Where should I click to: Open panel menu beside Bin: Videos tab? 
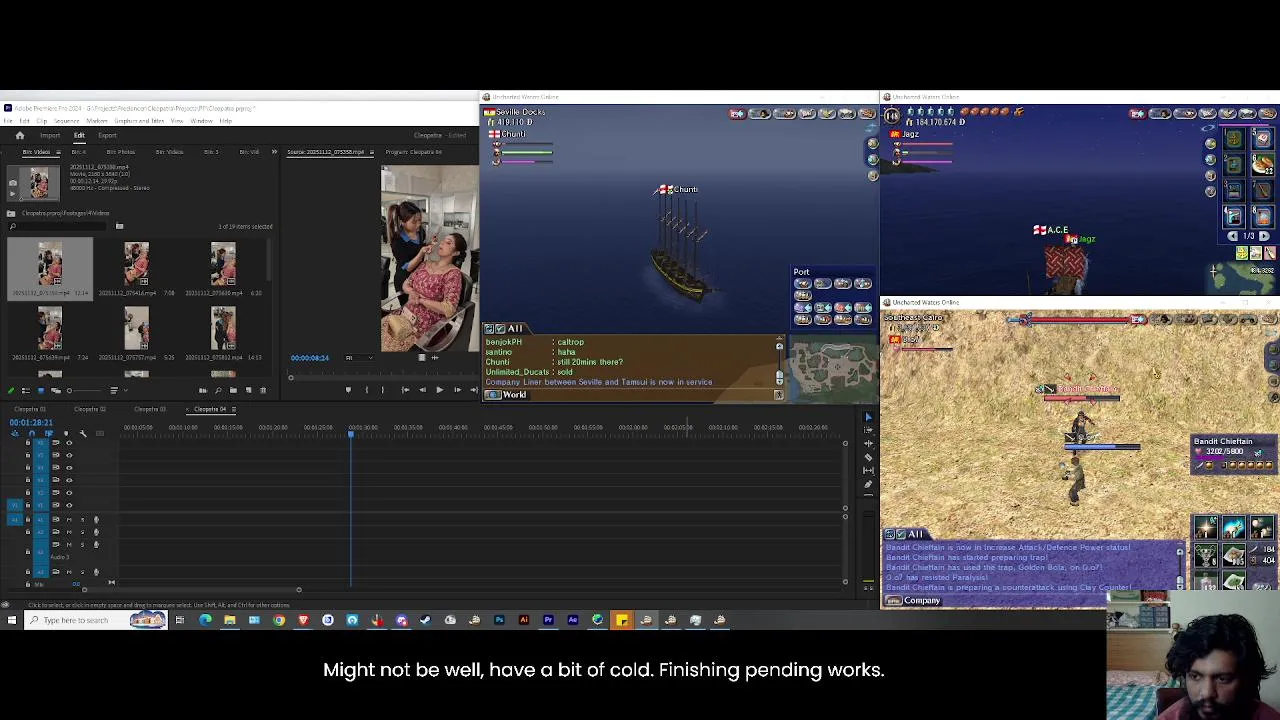click(58, 152)
